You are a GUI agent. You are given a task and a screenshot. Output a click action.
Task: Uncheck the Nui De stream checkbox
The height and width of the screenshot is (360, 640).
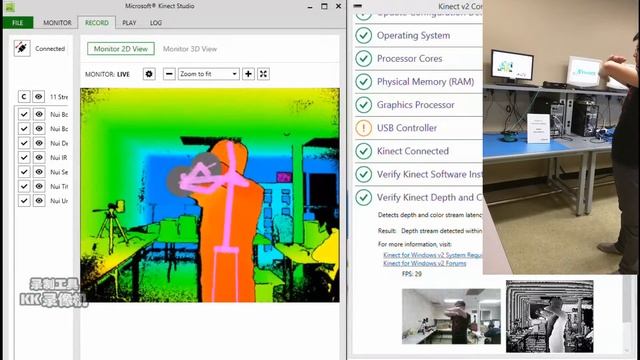point(24,143)
